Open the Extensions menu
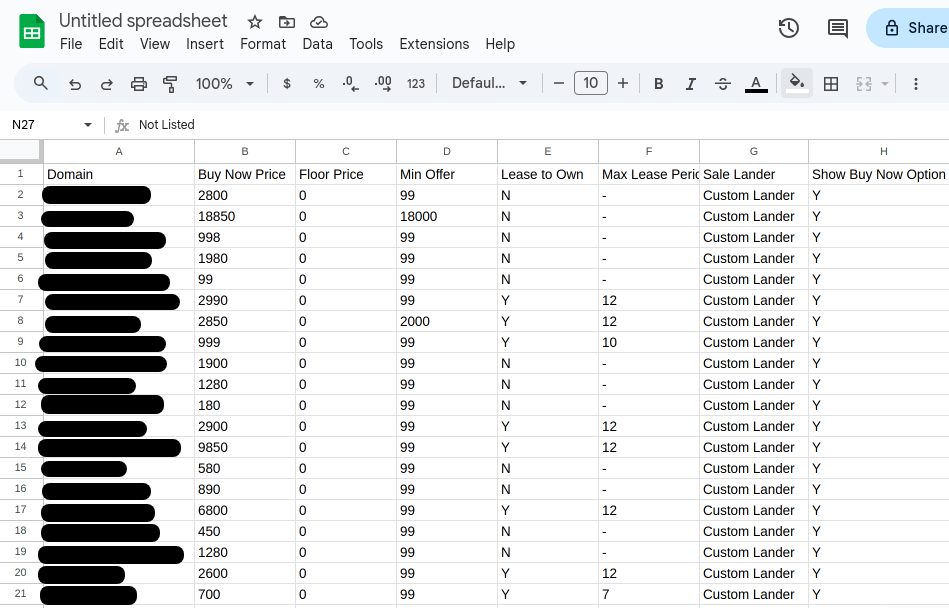 click(434, 44)
